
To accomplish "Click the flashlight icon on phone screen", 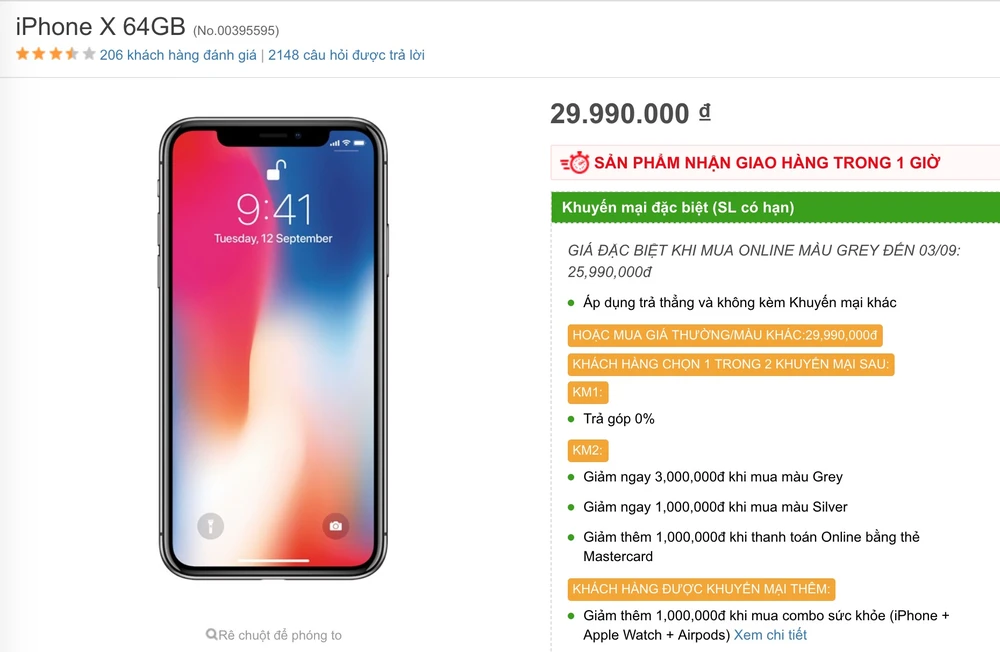I will 210,526.
